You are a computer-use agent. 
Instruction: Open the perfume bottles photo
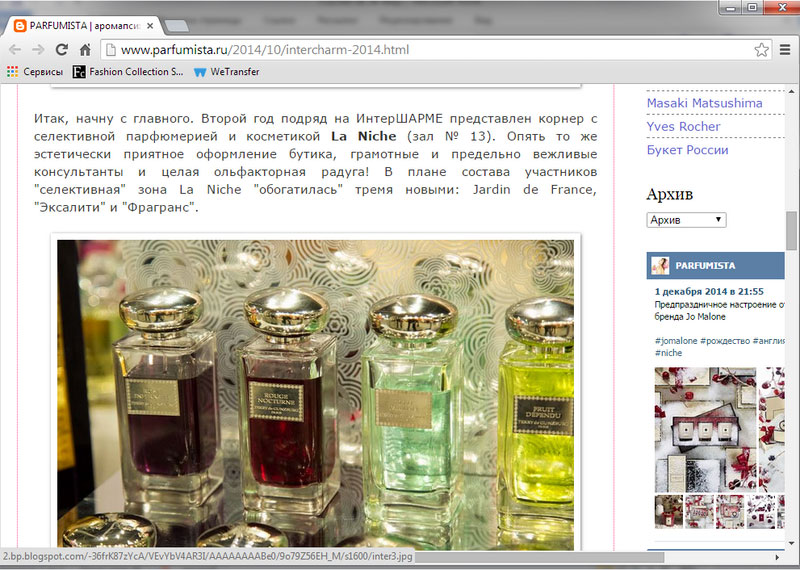tap(315, 394)
